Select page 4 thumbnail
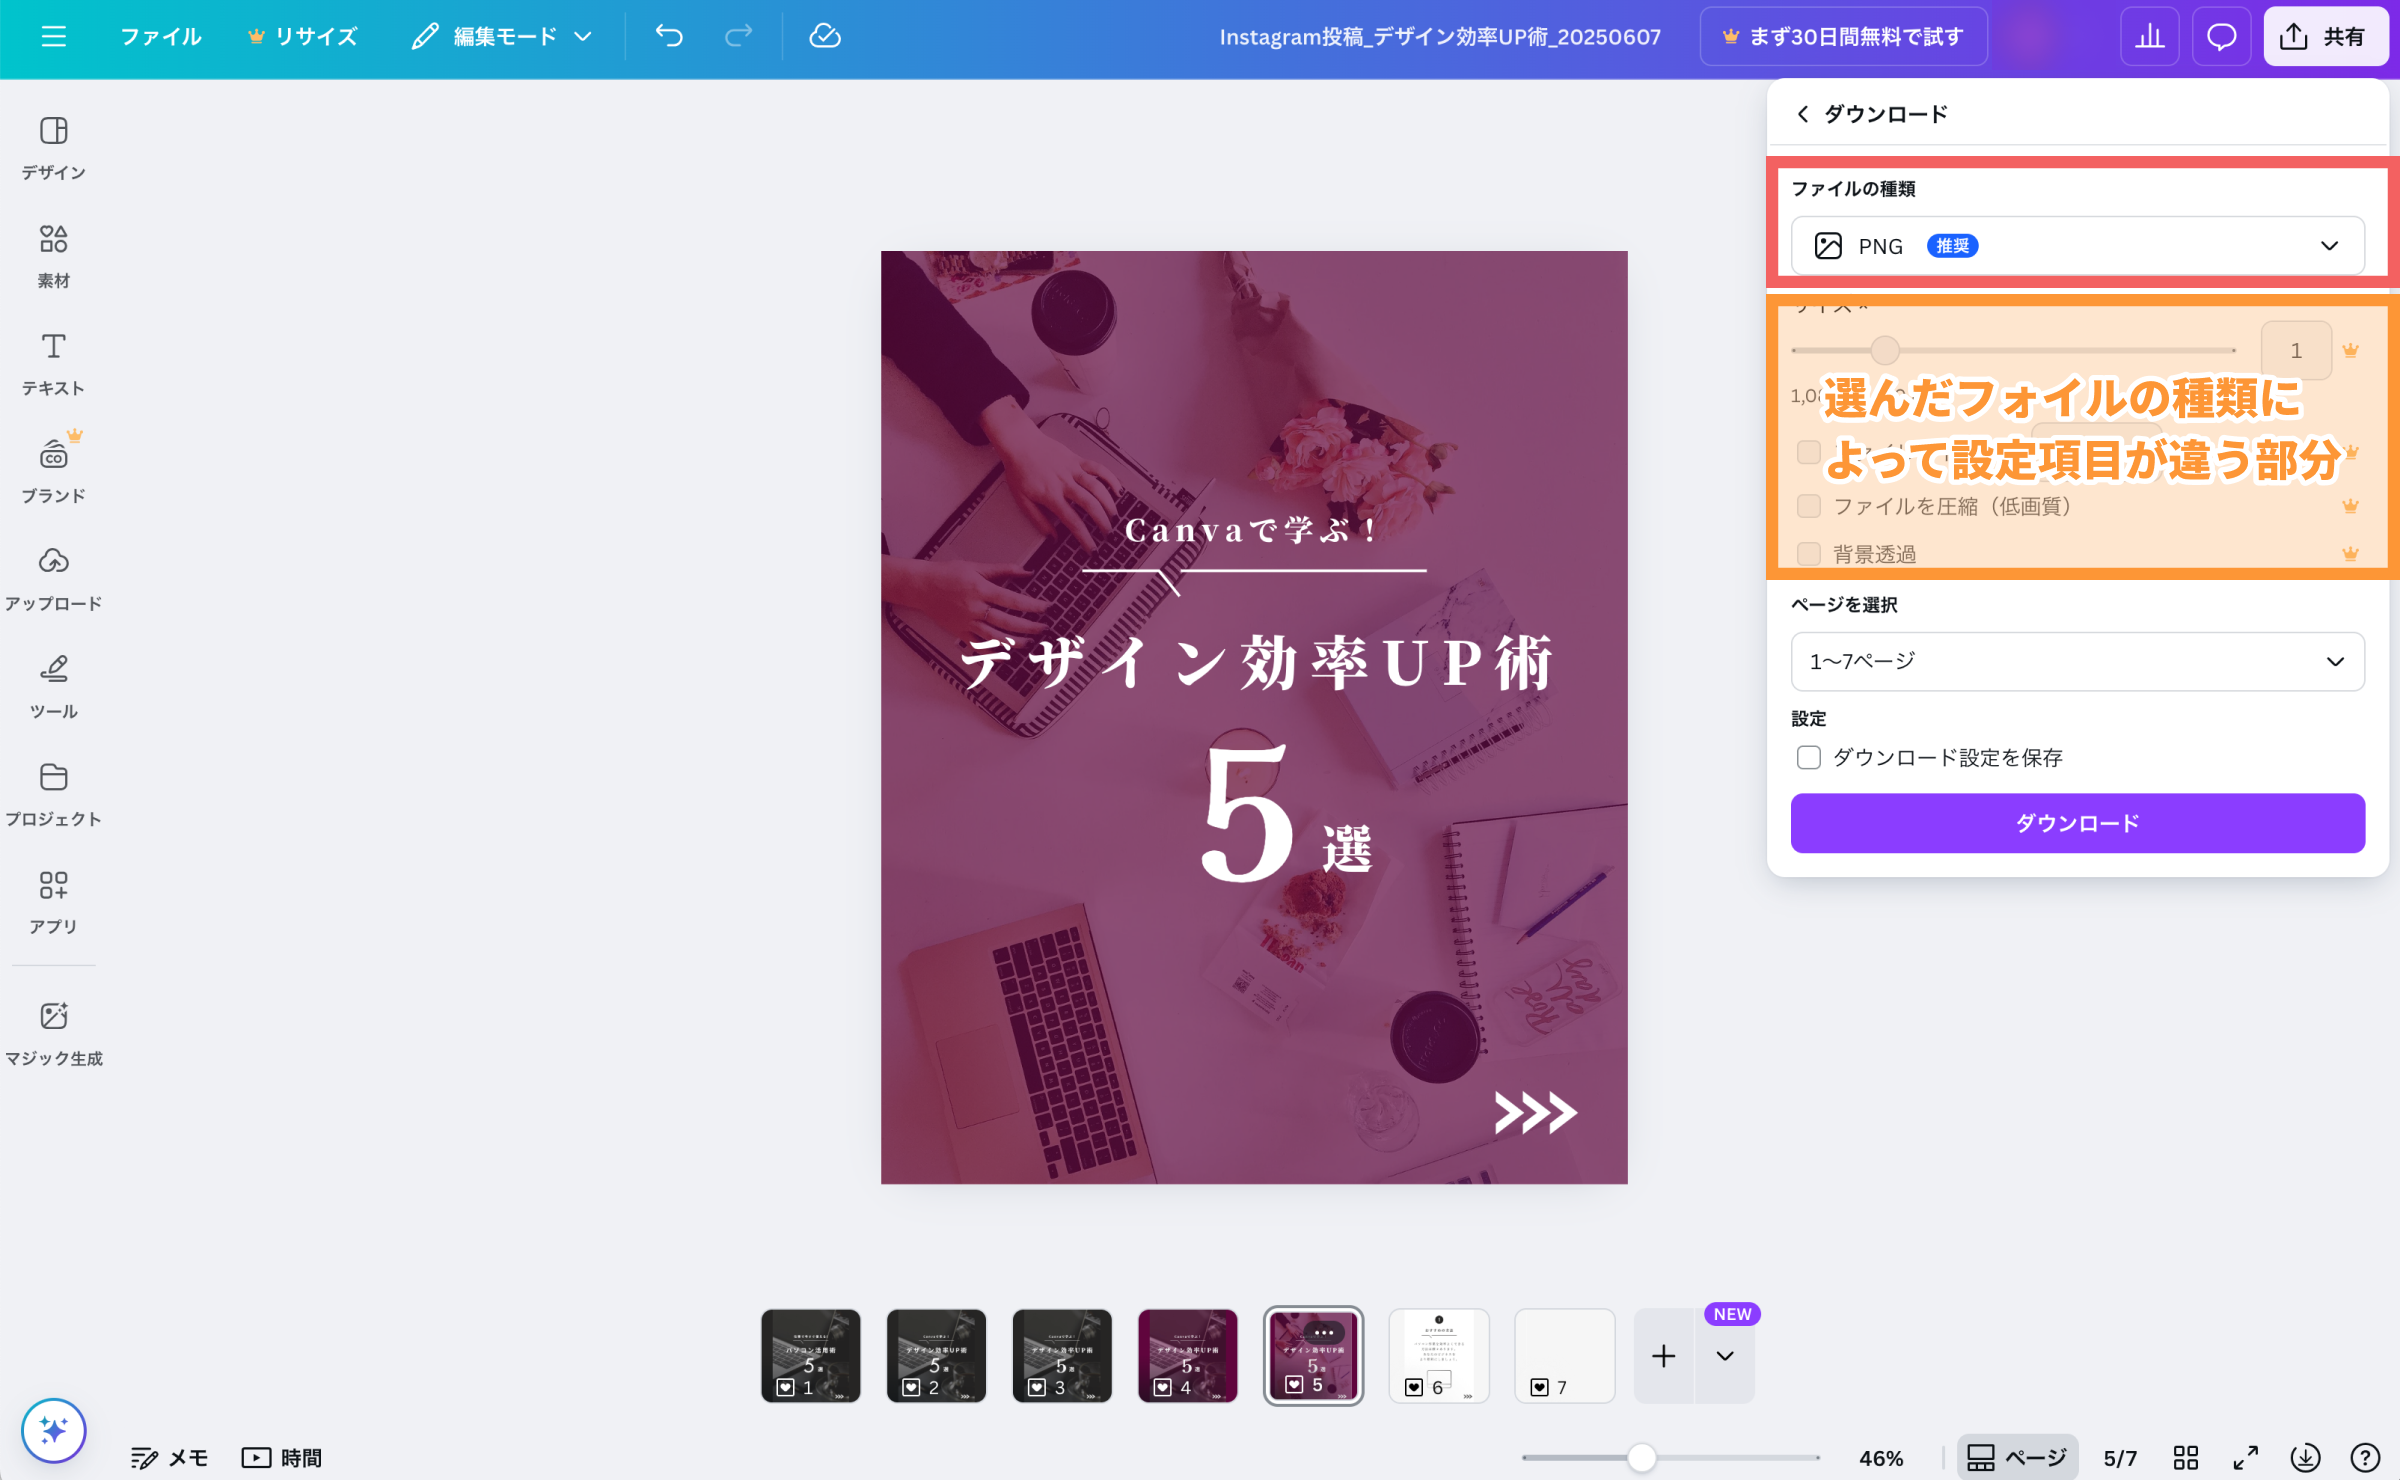Viewport: 2400px width, 1480px height. click(1188, 1356)
